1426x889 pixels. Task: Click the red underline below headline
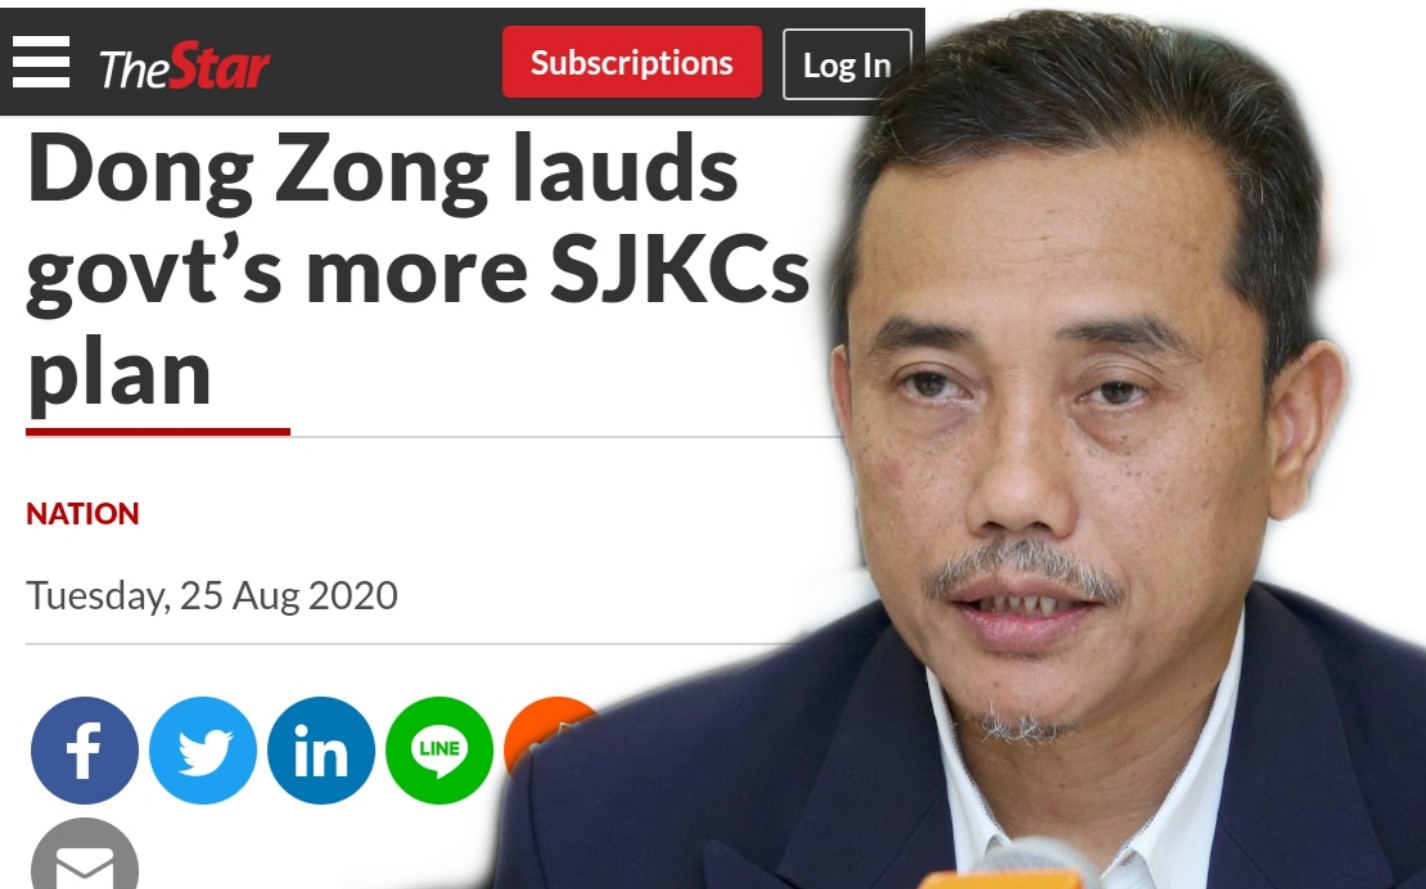(x=158, y=432)
